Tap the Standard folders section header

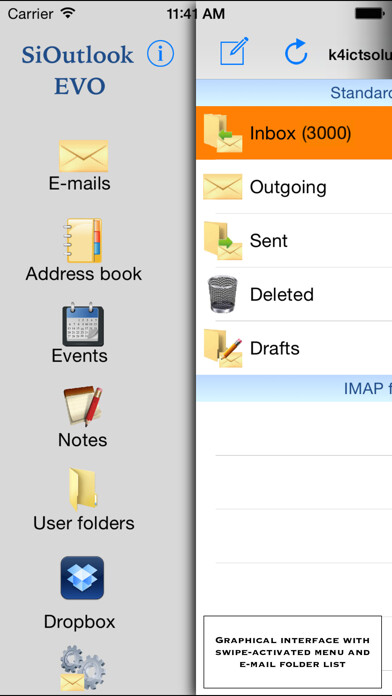click(x=294, y=93)
